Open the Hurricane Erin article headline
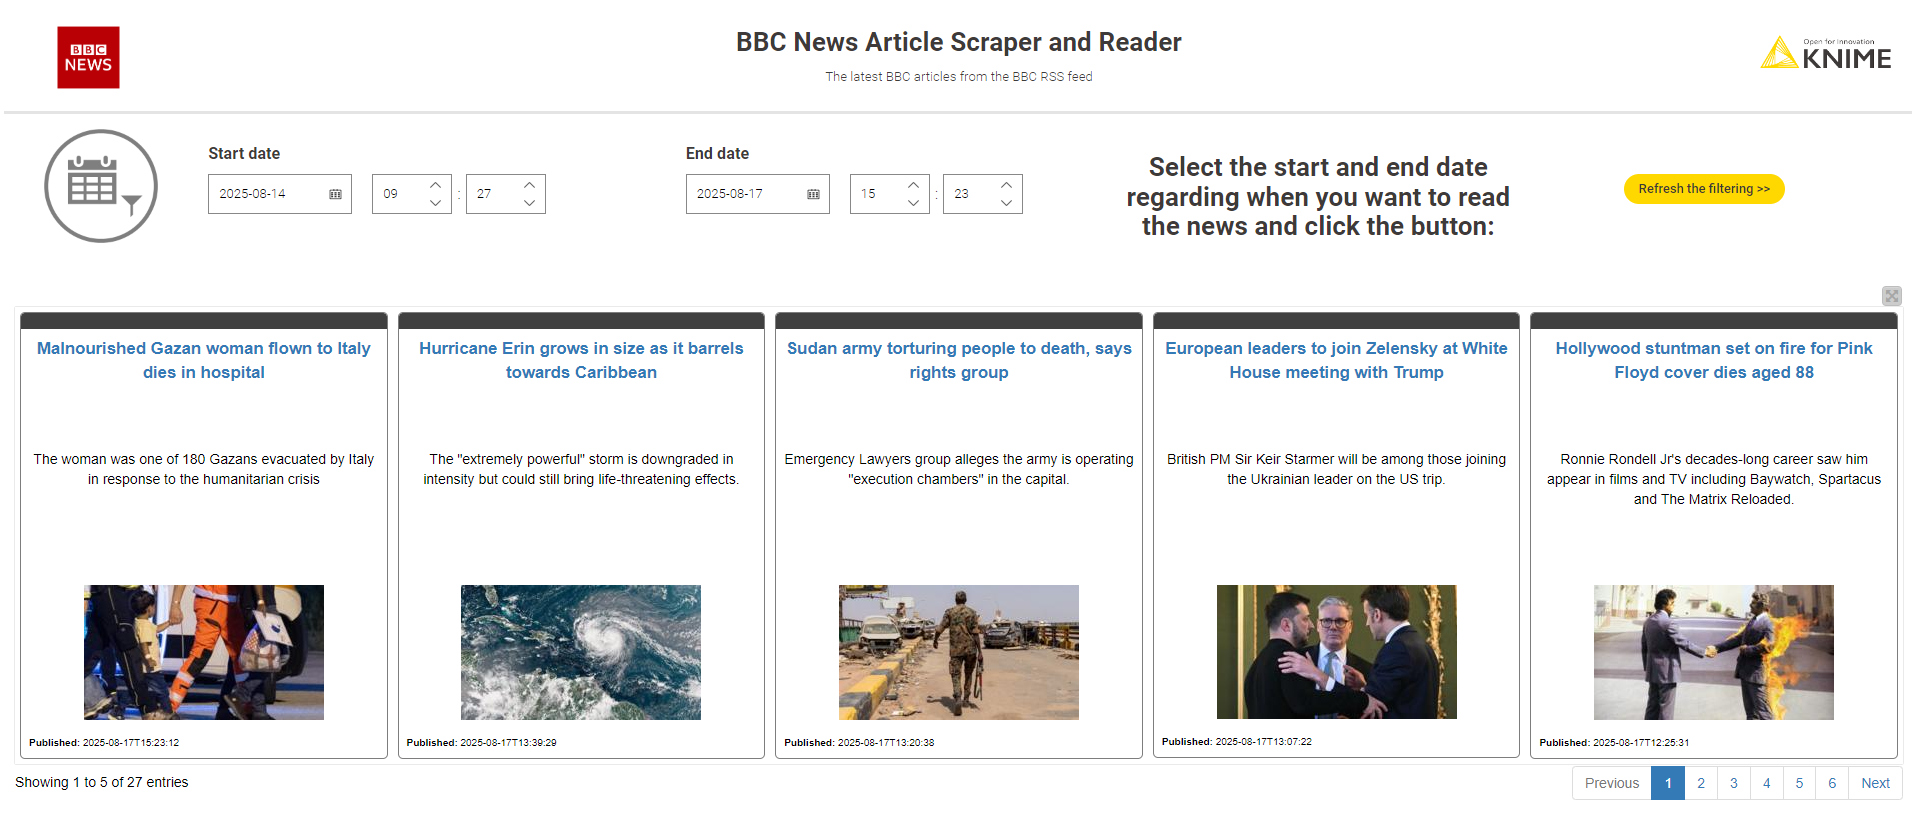Image resolution: width=1912 pixels, height=825 pixels. (581, 360)
